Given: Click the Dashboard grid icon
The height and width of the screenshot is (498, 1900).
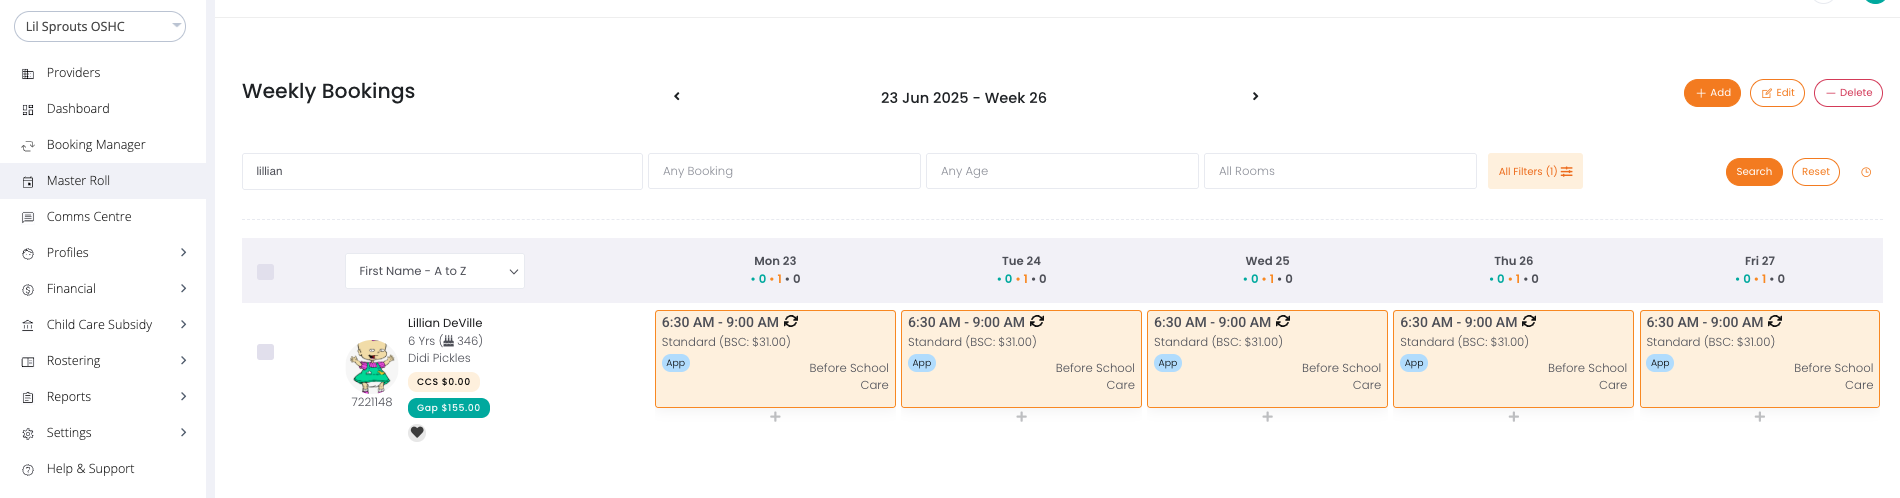Looking at the screenshot, I should point(28,109).
